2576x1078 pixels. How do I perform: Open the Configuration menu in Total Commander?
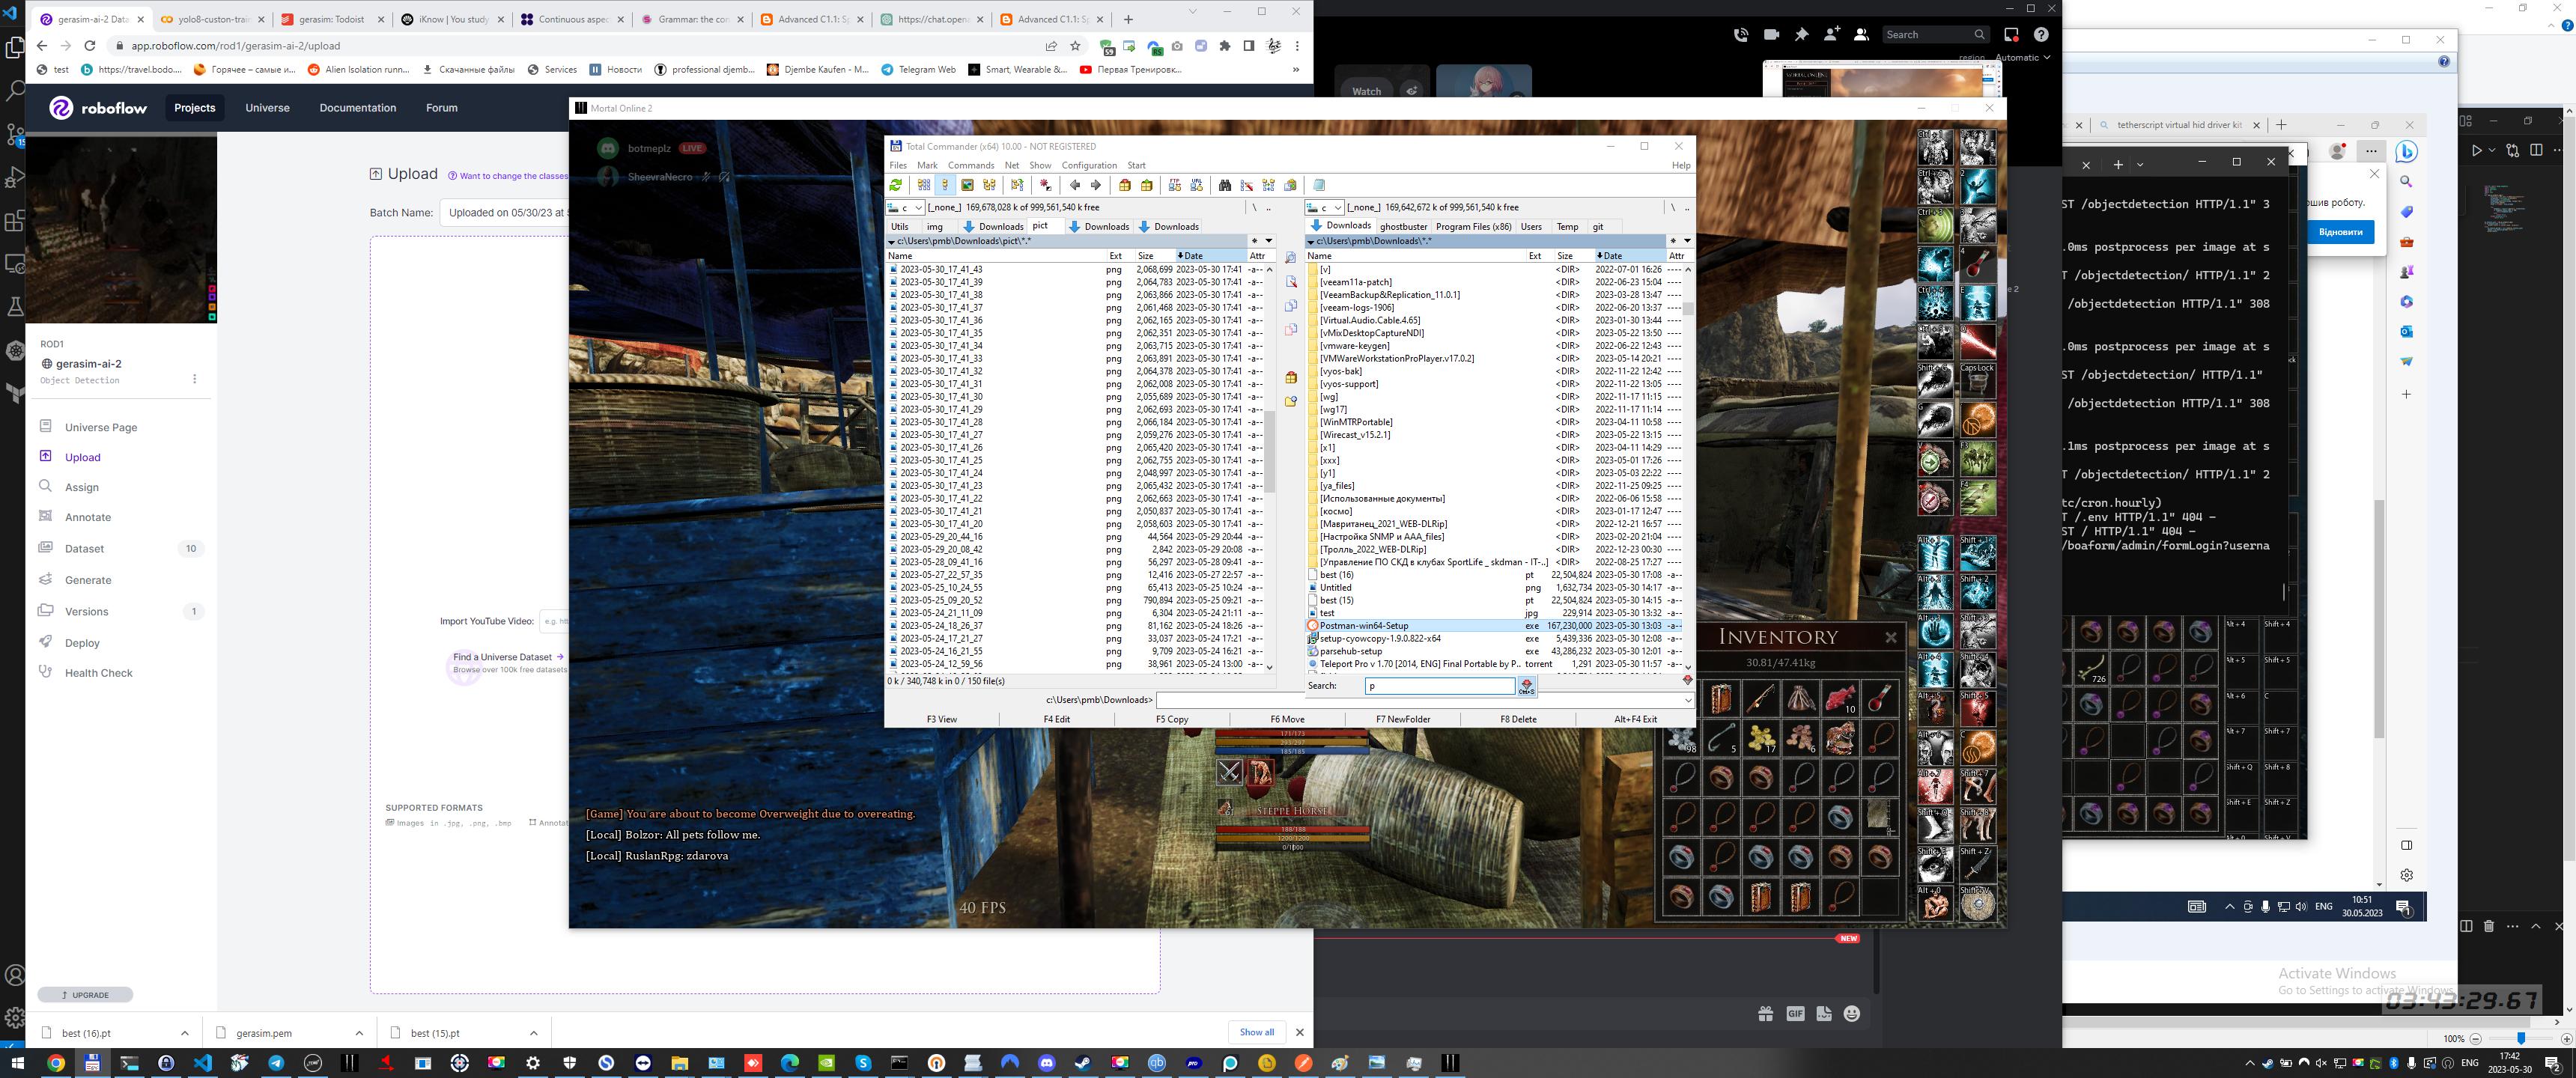click(1089, 165)
